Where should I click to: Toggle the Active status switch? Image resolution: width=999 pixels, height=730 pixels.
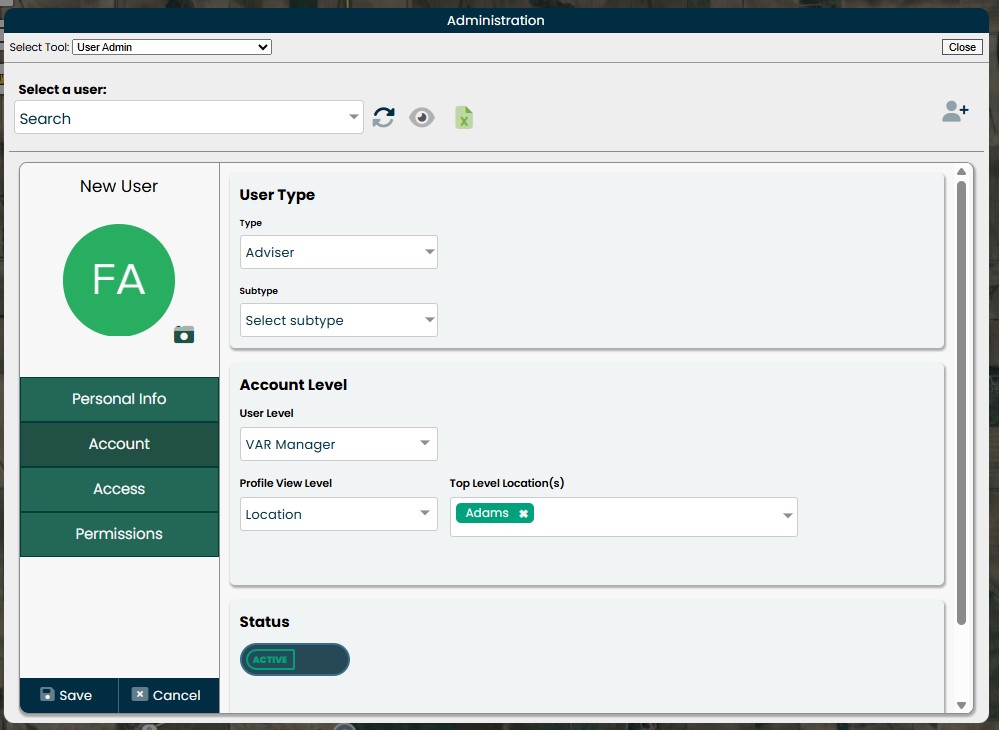[294, 659]
